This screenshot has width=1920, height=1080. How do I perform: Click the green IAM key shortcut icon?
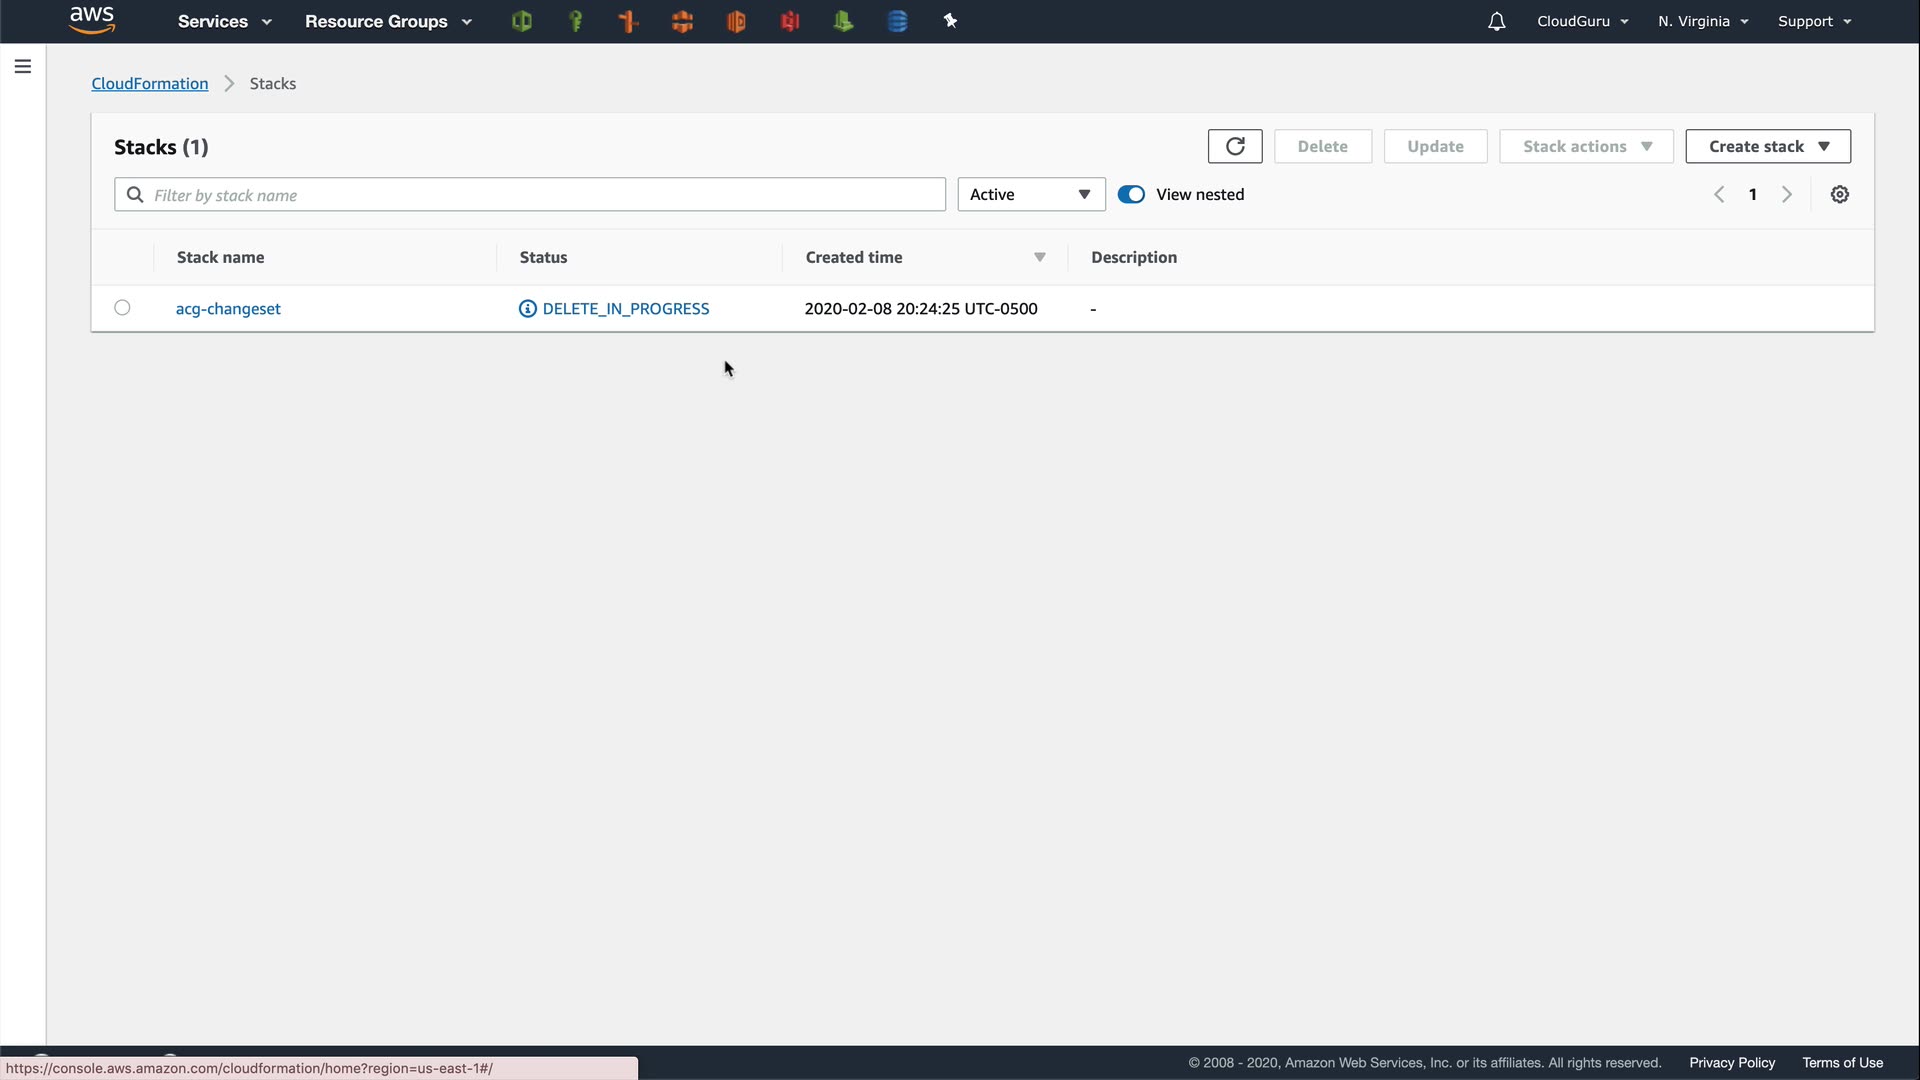576,21
